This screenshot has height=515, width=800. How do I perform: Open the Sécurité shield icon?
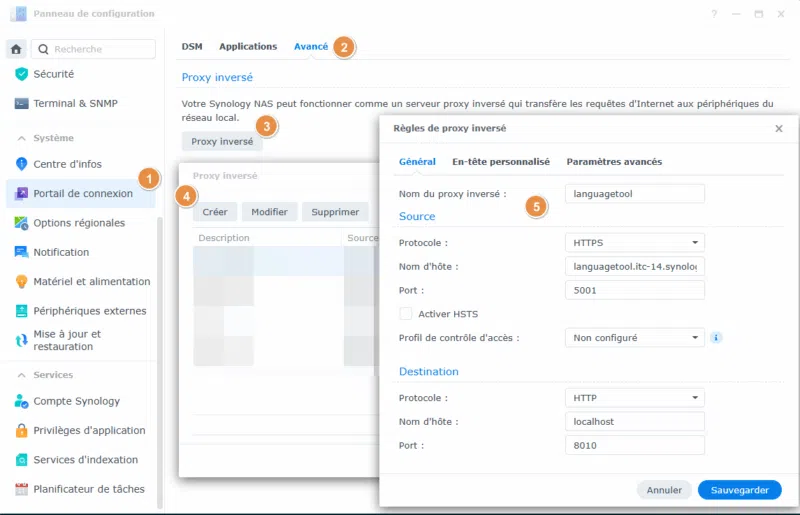pyautogui.click(x=21, y=74)
